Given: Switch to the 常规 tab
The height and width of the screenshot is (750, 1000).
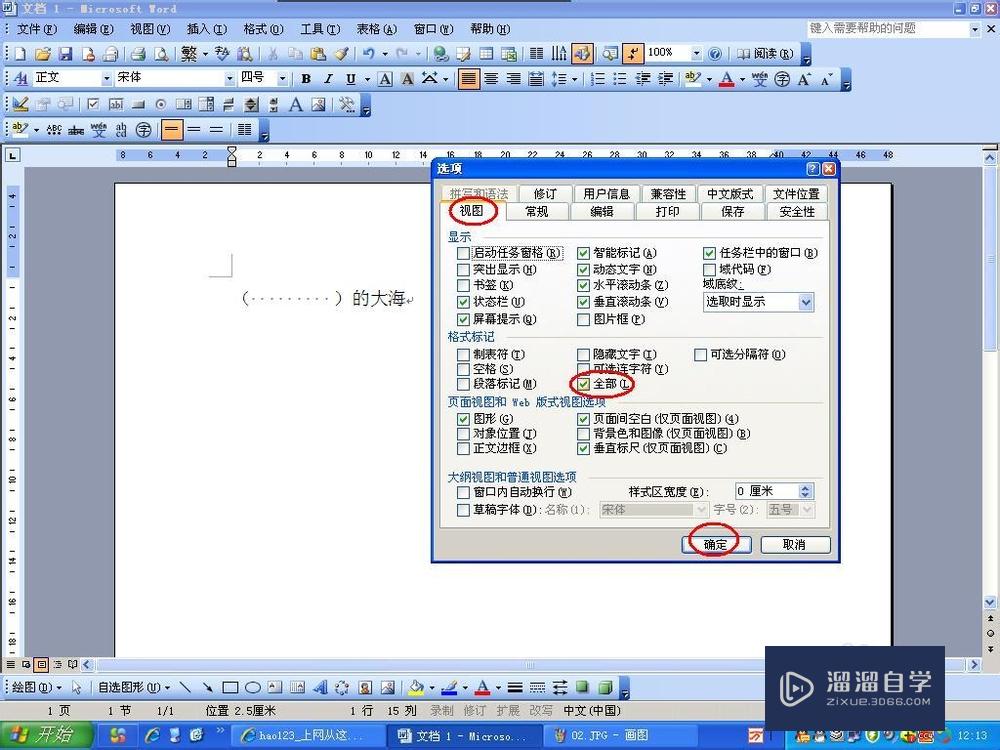Looking at the screenshot, I should [x=537, y=212].
